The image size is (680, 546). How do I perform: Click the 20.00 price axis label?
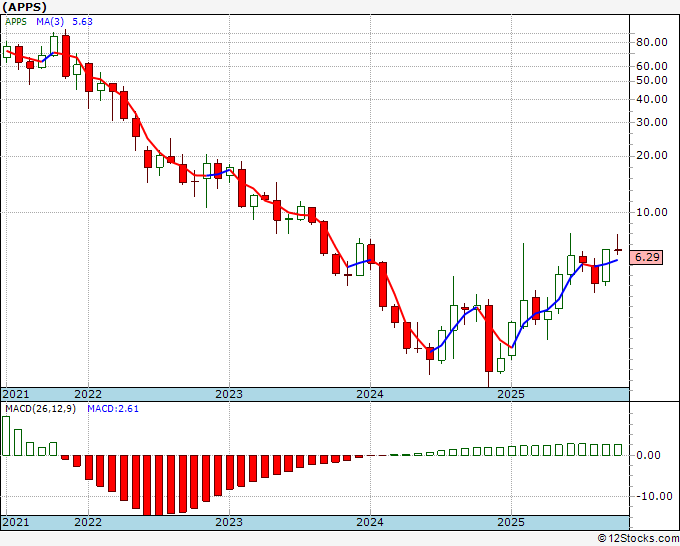tap(651, 155)
